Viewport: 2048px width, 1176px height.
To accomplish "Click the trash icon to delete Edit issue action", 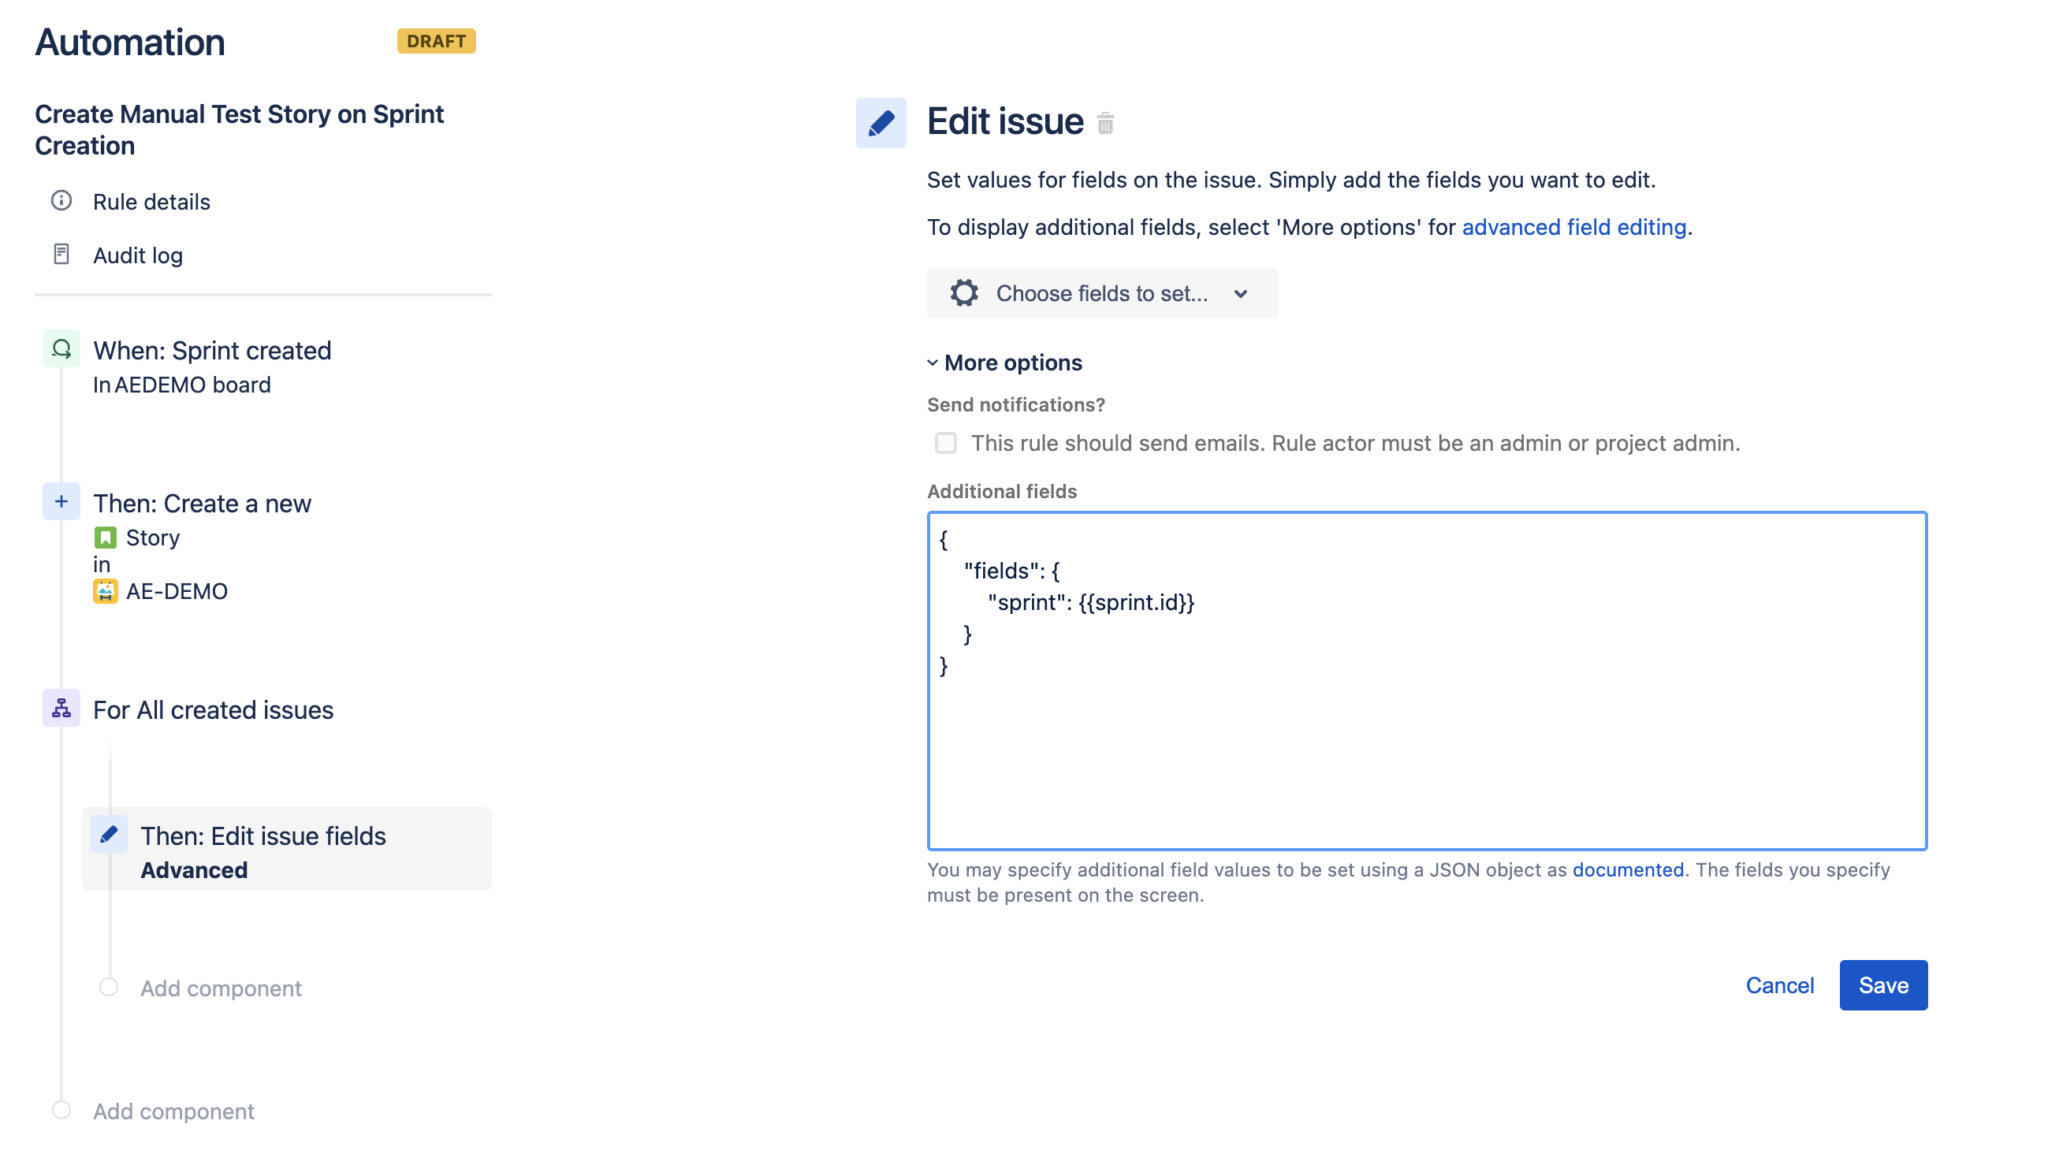I will coord(1106,123).
